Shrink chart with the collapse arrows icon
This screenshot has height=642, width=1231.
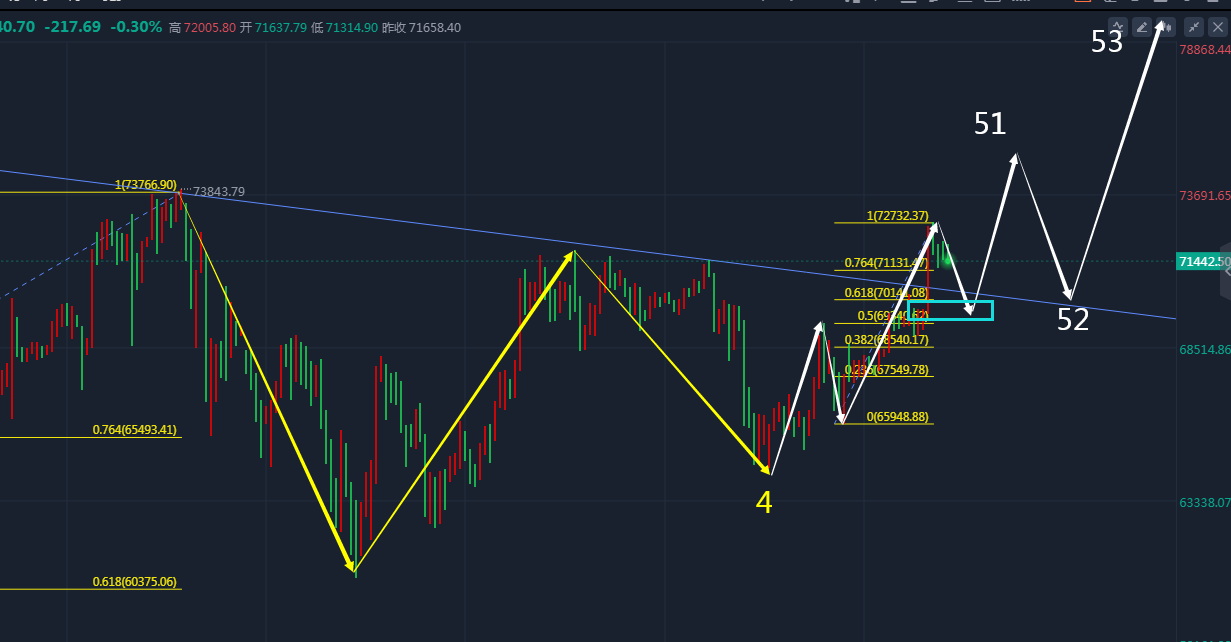1194,27
